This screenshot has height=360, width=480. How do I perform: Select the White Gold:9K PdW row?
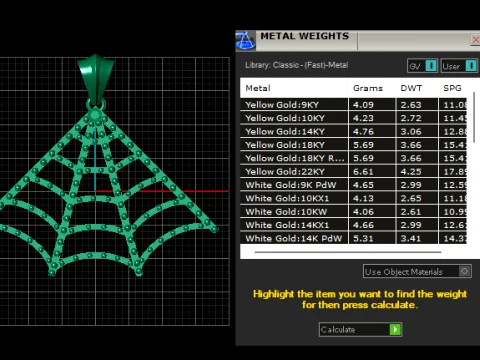pyautogui.click(x=353, y=185)
